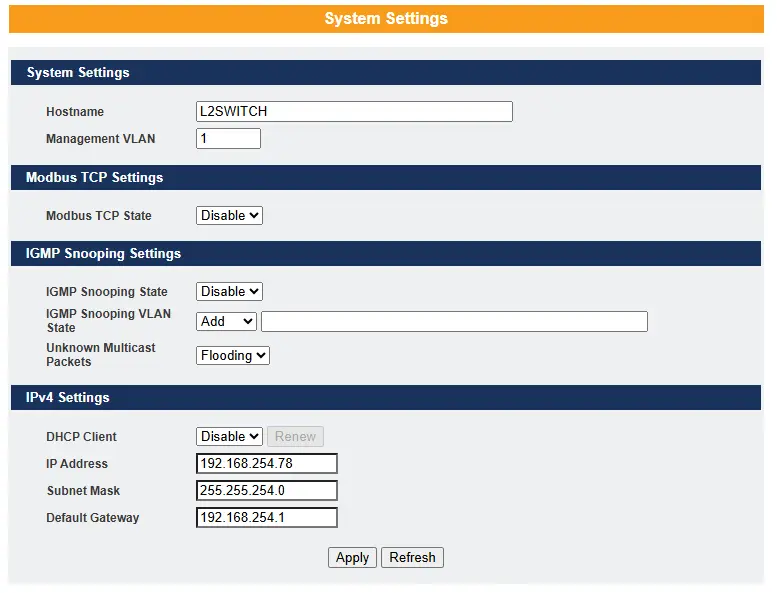Click the DHCP Client label
The width and height of the screenshot is (777, 593).
pyautogui.click(x=81, y=437)
